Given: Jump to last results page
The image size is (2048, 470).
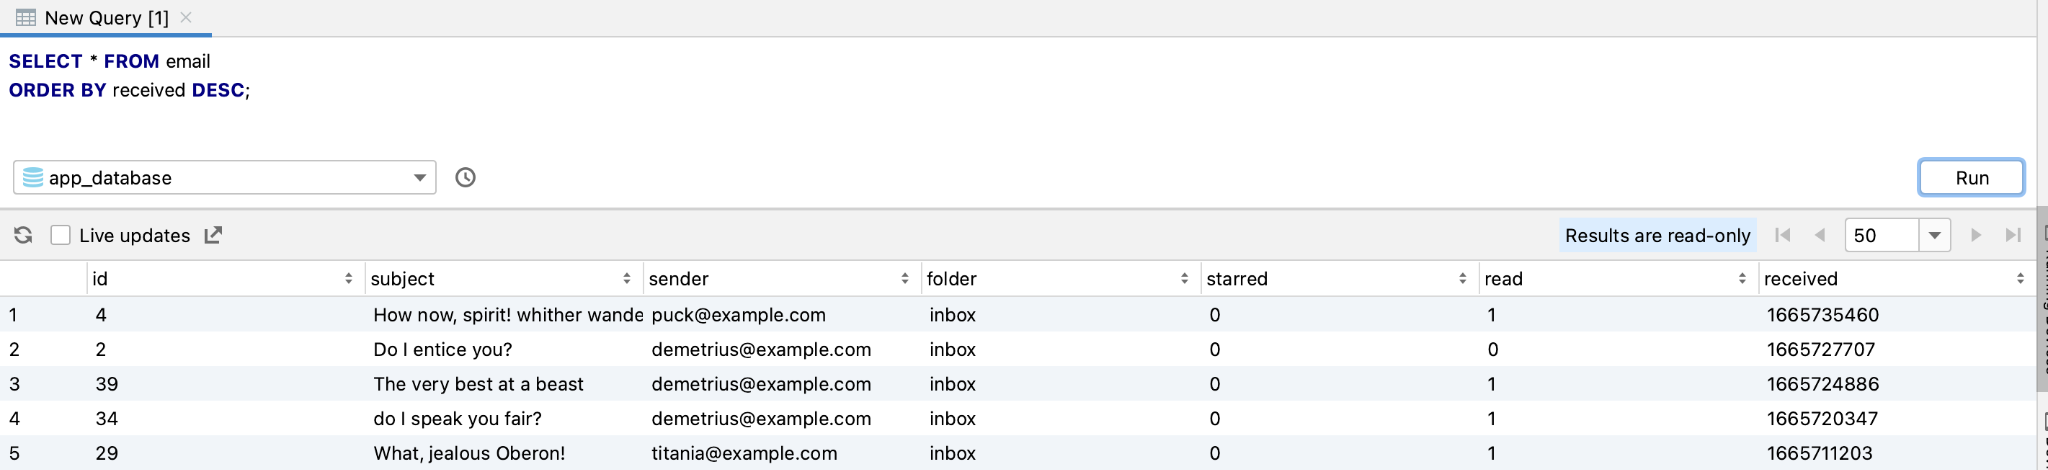Looking at the screenshot, I should [2013, 235].
